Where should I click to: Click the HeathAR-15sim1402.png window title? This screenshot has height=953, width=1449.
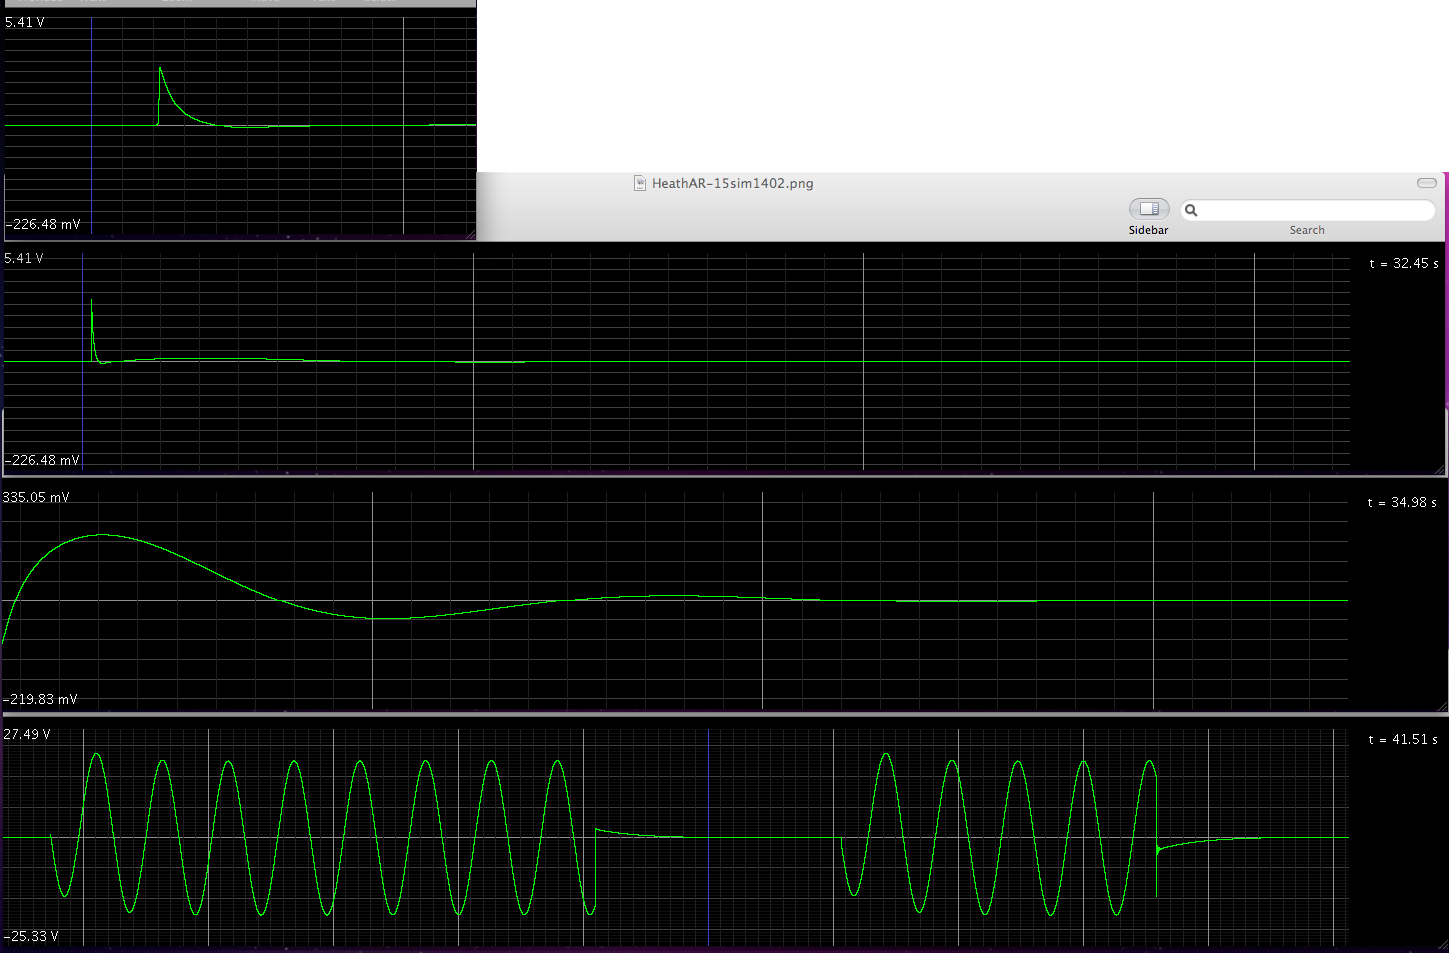(732, 183)
